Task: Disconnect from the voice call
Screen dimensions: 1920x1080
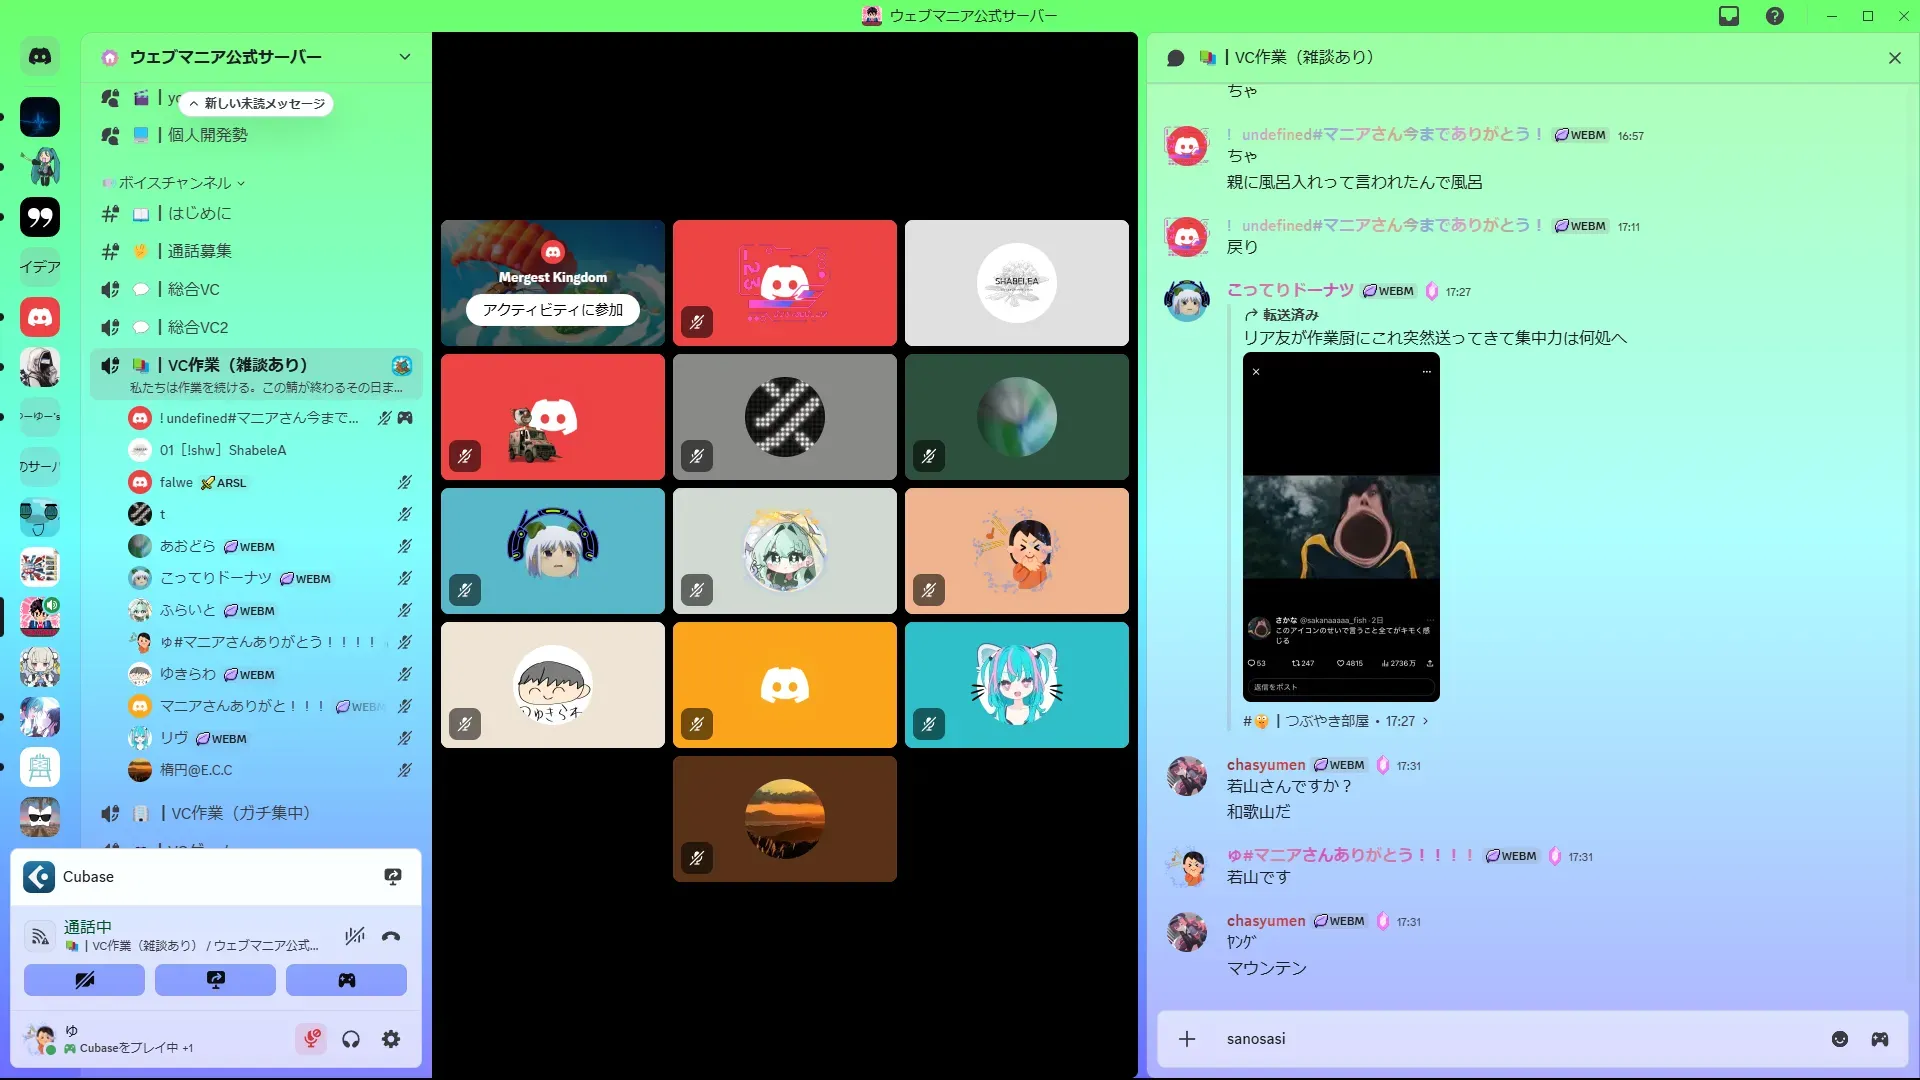Action: 391,937
